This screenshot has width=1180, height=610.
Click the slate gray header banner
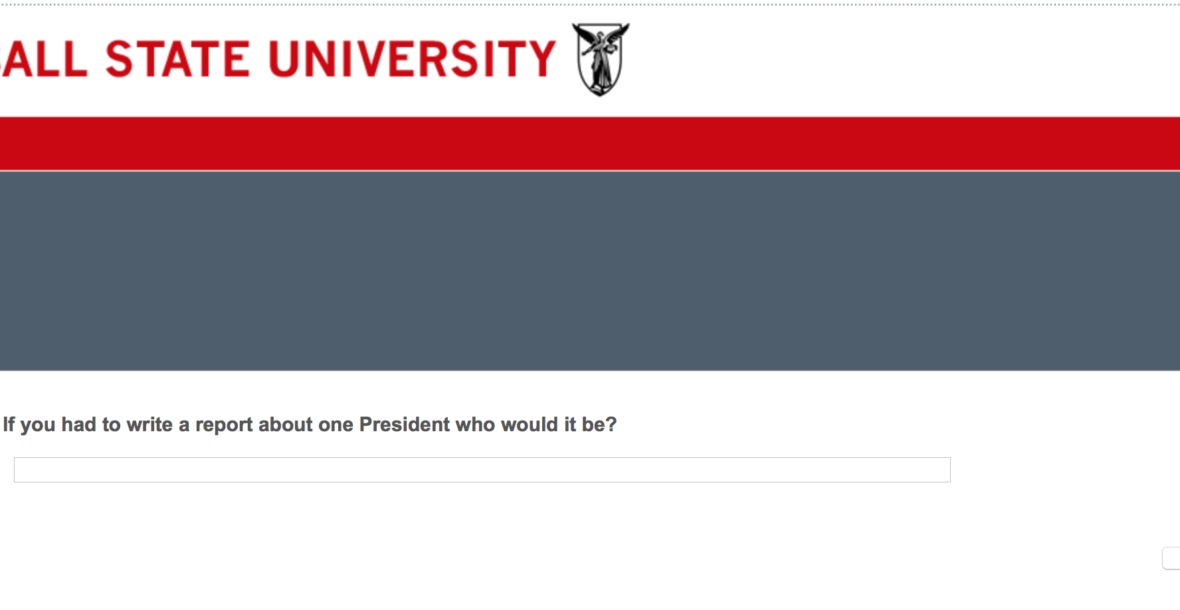coord(590,270)
